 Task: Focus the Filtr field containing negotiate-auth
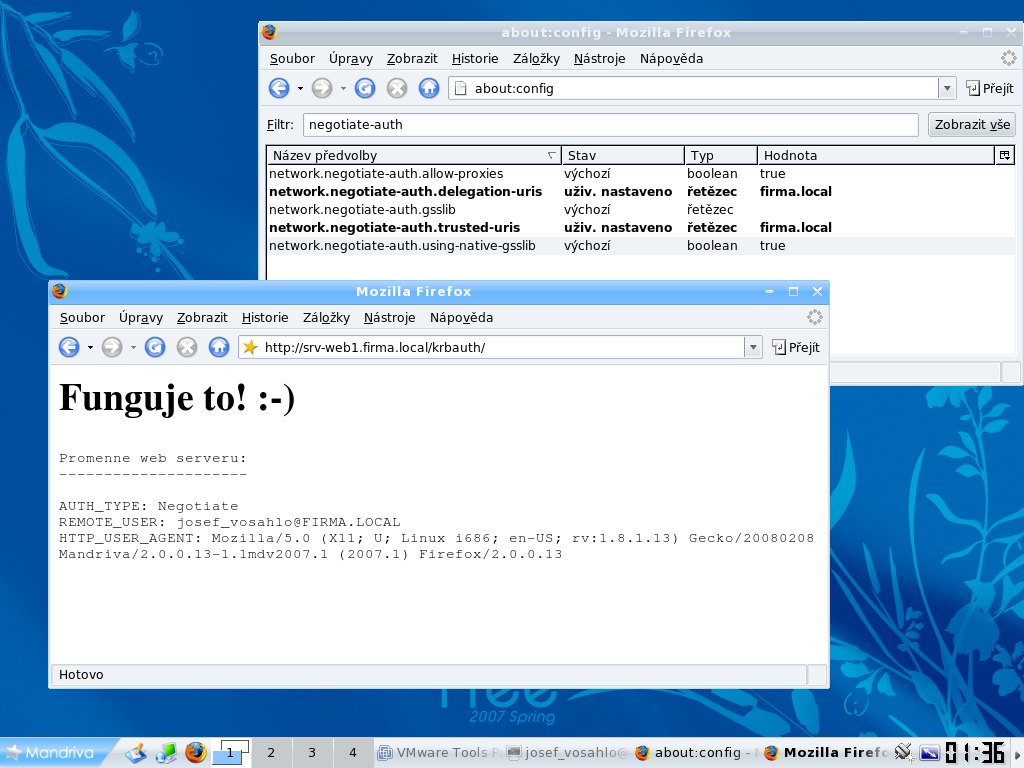(611, 125)
